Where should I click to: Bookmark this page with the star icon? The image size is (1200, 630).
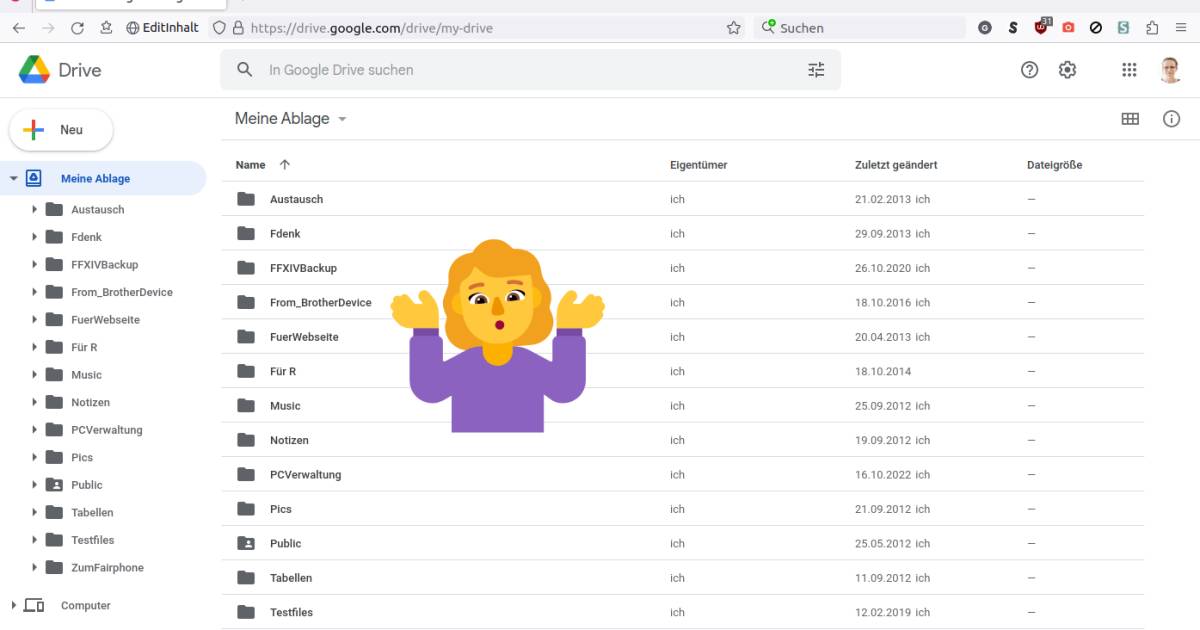[733, 28]
